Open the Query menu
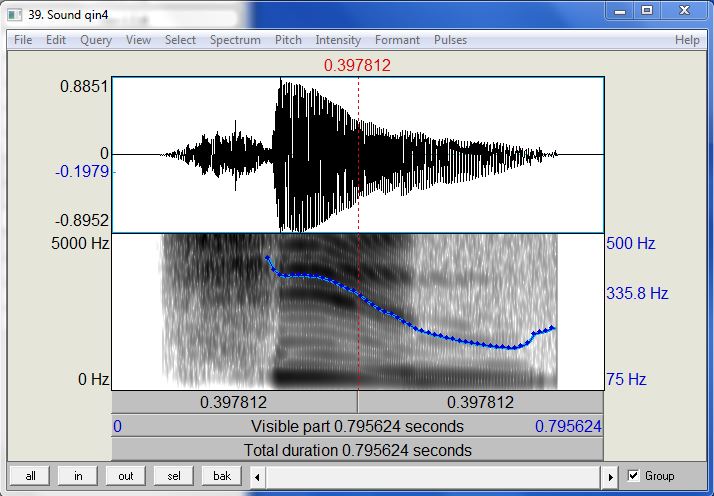Viewport: 714px width, 496px height. (96, 40)
